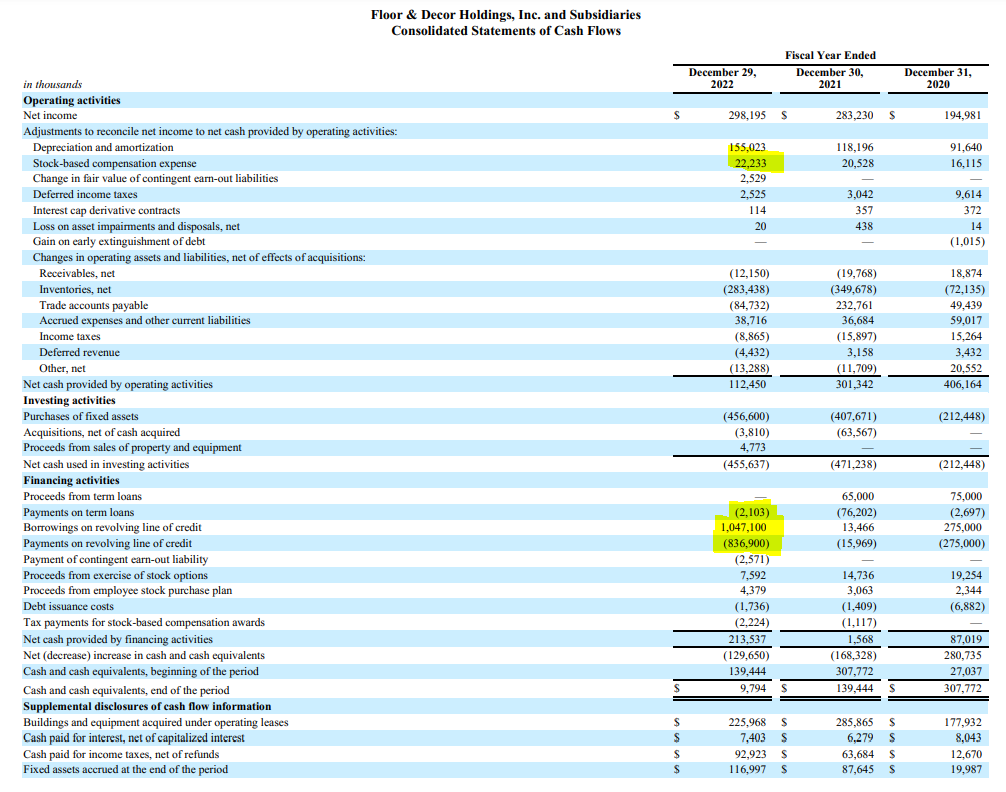
Task: Select the 'Inventories, net' label
Action: pos(75,289)
